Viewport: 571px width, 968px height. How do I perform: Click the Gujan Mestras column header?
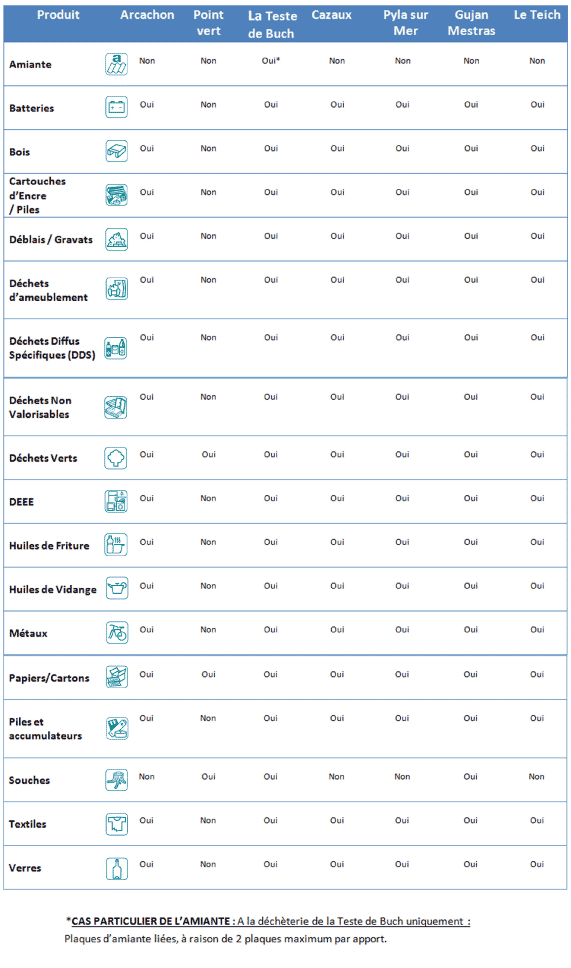pos(472,23)
